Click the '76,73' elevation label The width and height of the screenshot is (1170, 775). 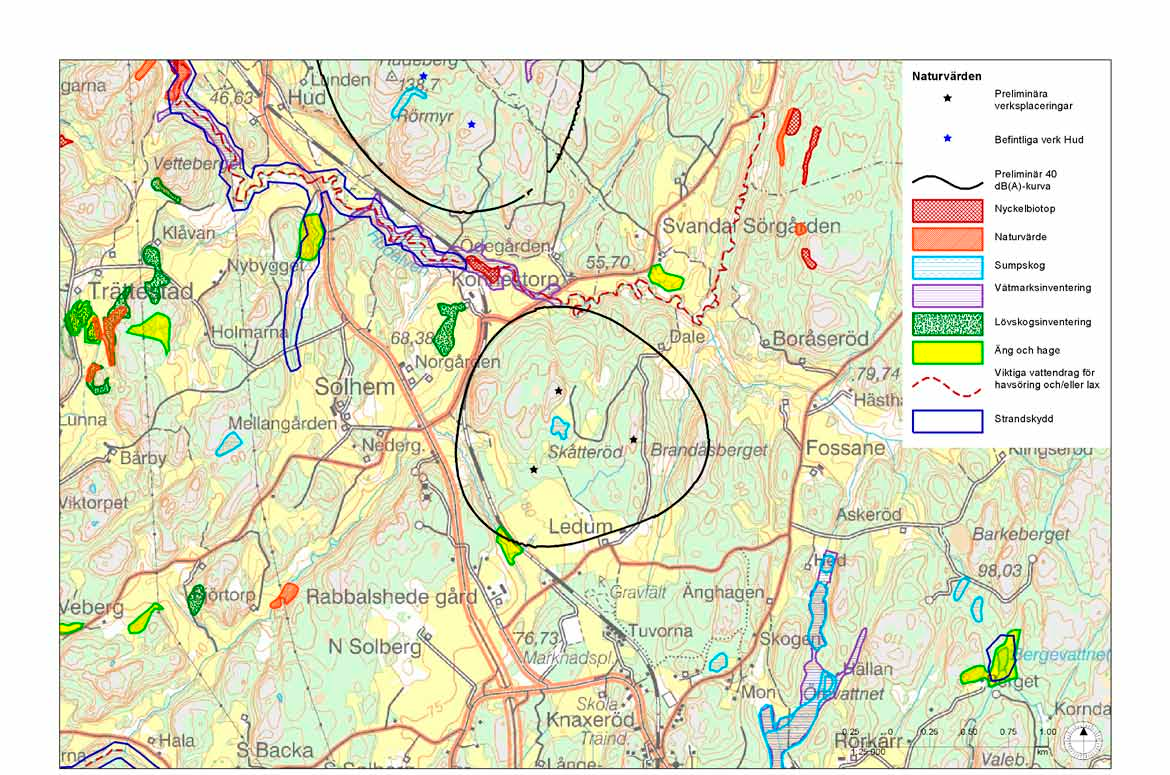(x=536, y=638)
